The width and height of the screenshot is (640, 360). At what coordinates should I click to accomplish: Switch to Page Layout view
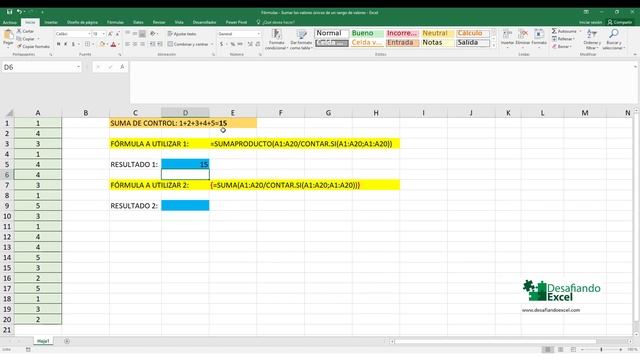tap(560, 350)
